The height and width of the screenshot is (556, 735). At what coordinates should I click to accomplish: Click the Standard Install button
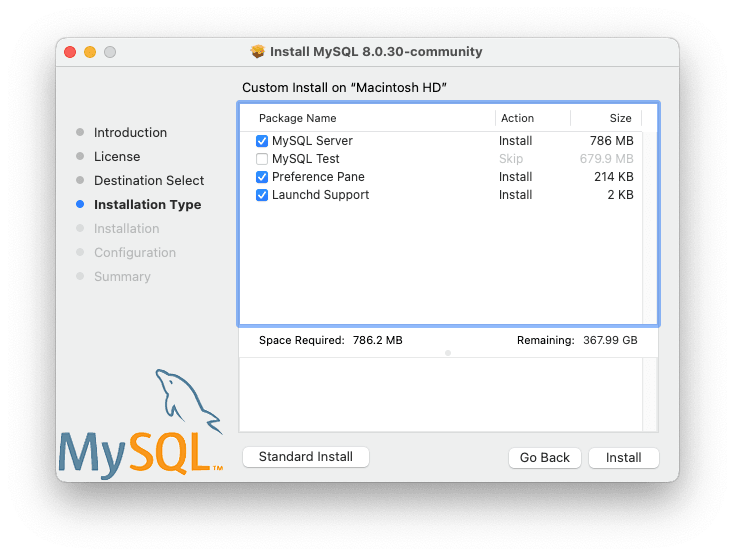306,457
